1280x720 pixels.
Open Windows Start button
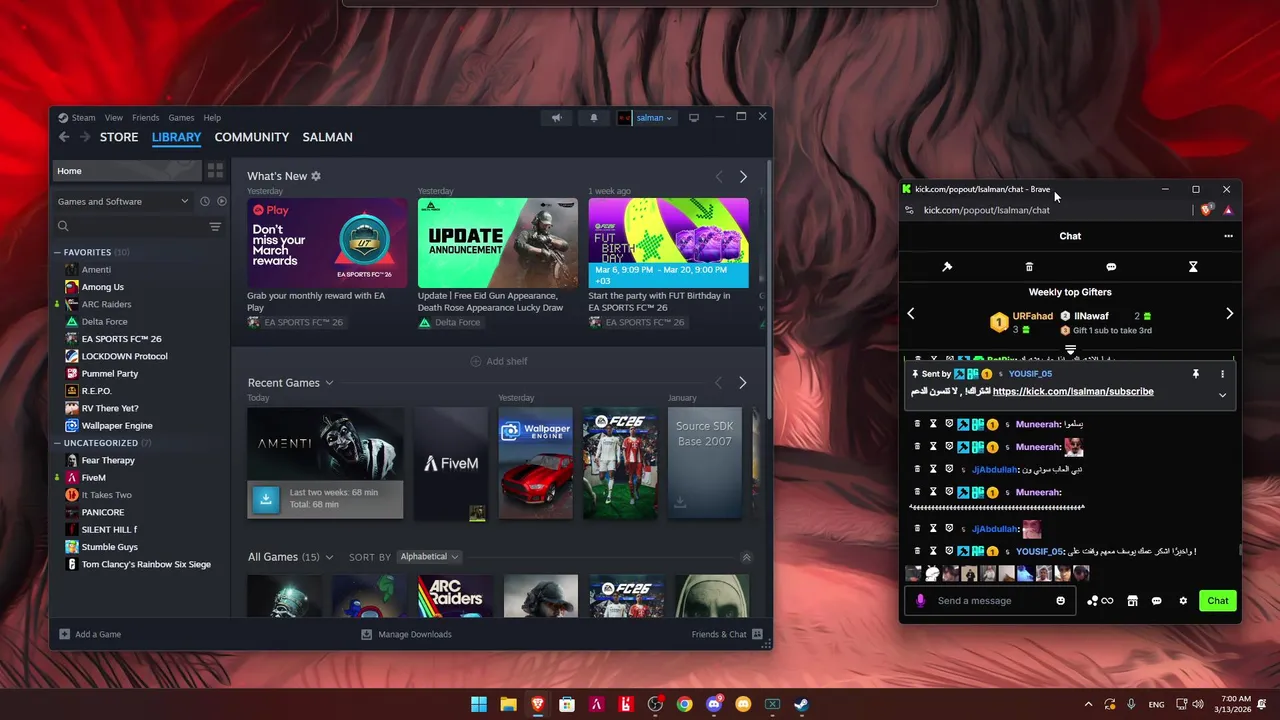pyautogui.click(x=479, y=704)
